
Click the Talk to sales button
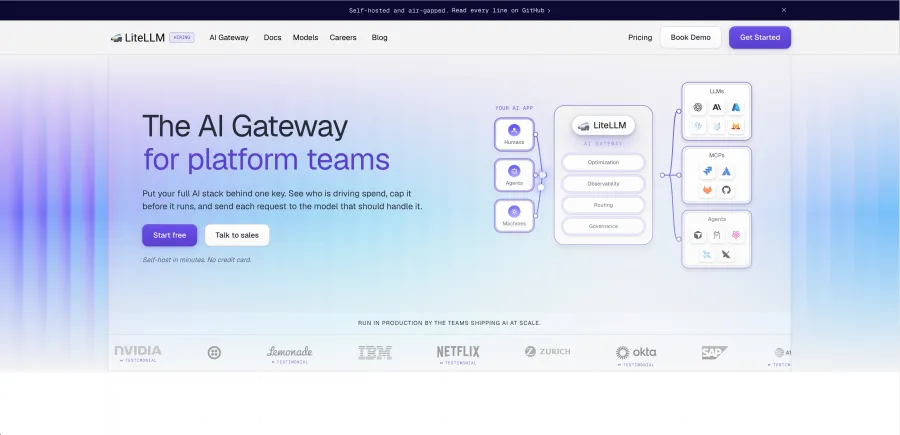point(237,235)
